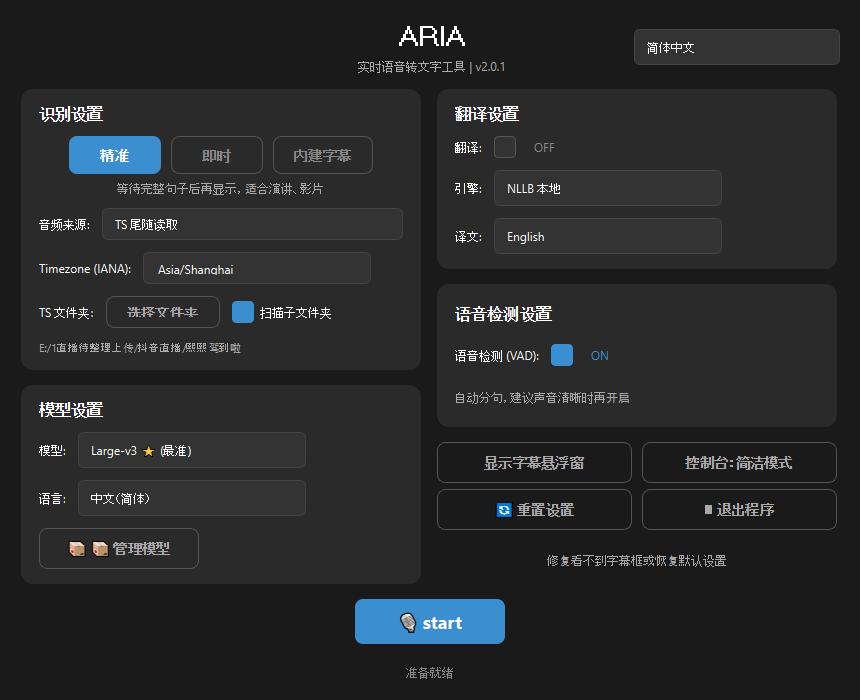Click the stop square icon on 退出程序
Screen dimensions: 860x700
coord(708,510)
